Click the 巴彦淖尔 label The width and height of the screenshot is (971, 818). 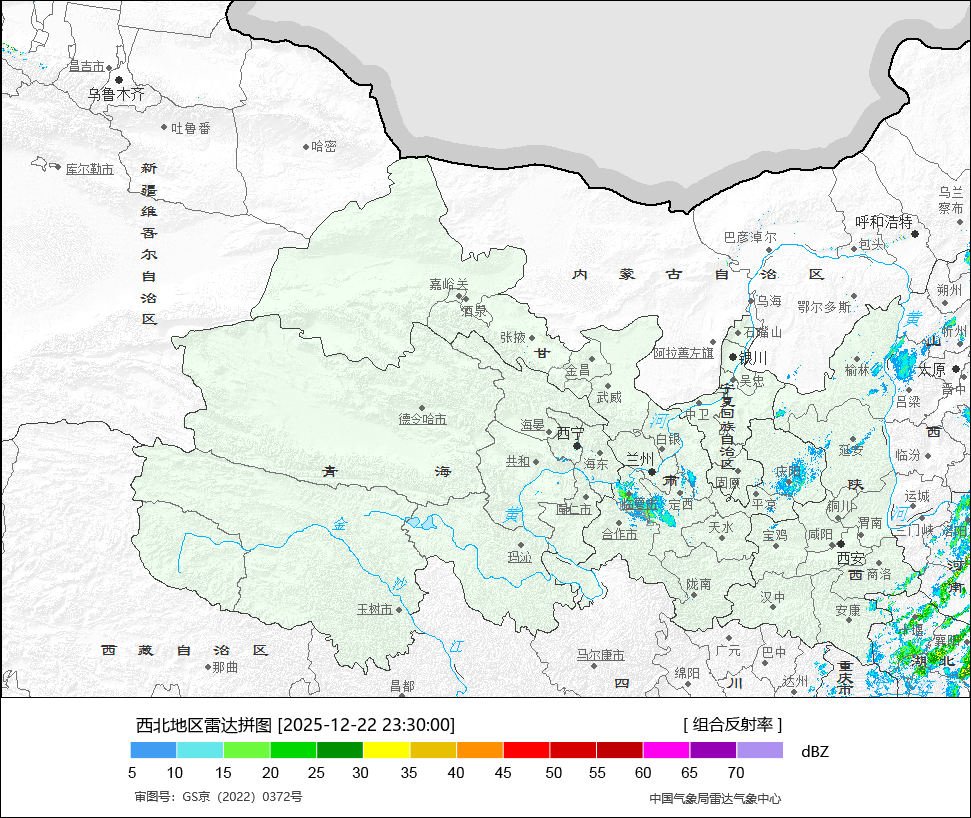[x=750, y=238]
